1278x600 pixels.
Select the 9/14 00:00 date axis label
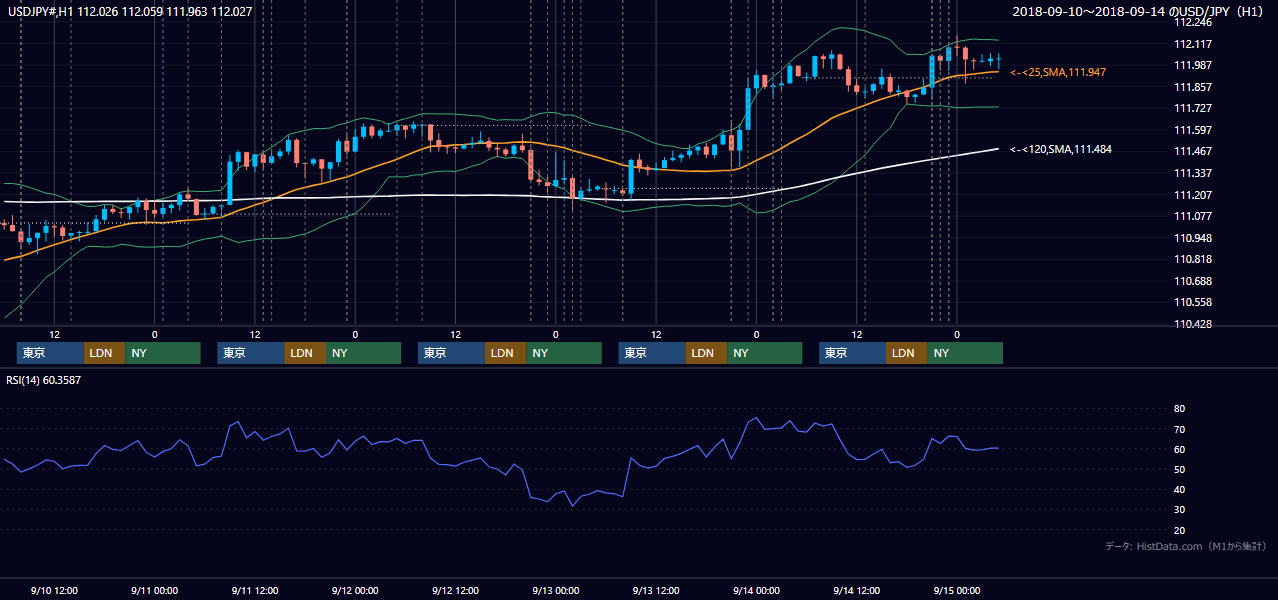(x=756, y=590)
